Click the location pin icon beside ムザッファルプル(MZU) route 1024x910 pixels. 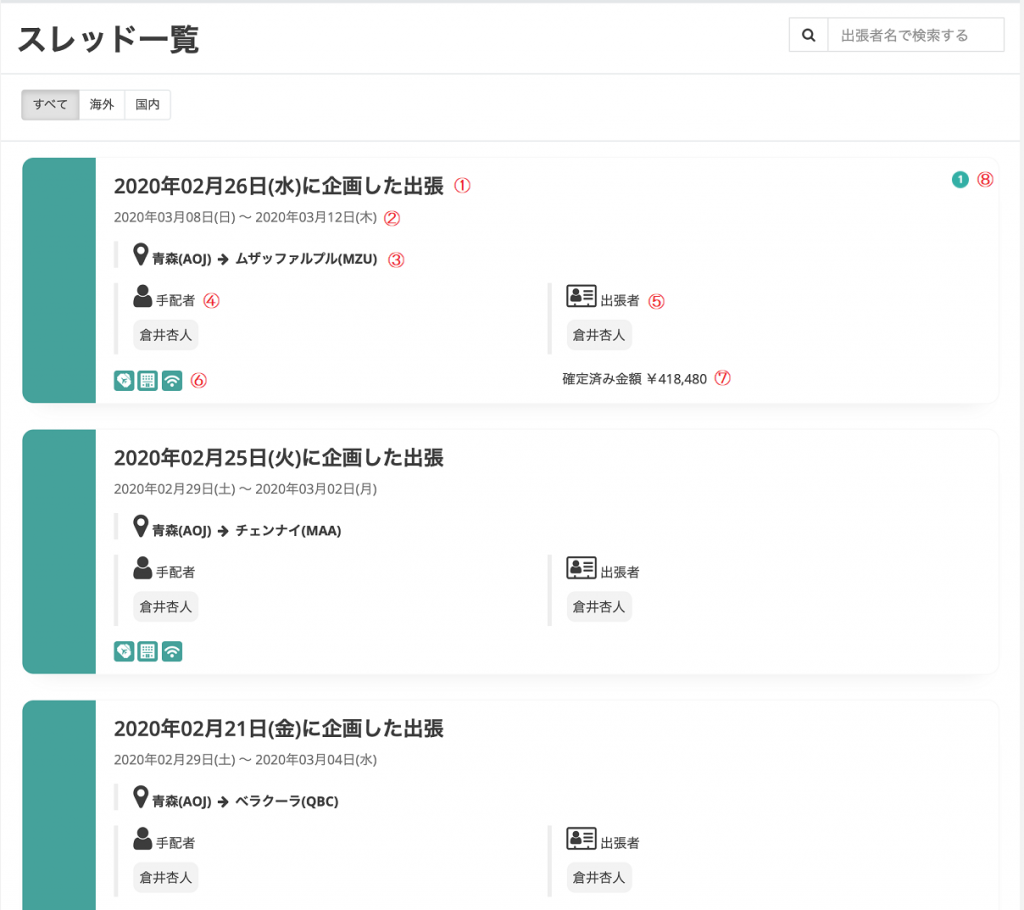coord(141,256)
